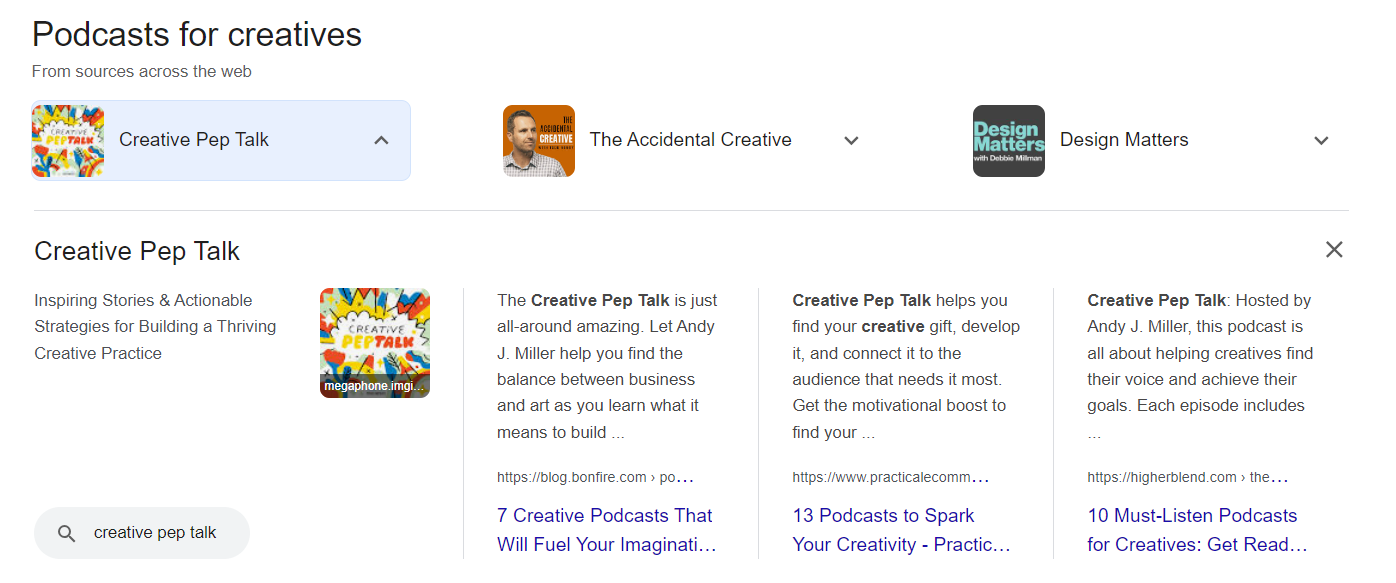Screen dimensions: 1396x583
Task: Click Design Matters podcast cover icon
Action: [x=1009, y=141]
